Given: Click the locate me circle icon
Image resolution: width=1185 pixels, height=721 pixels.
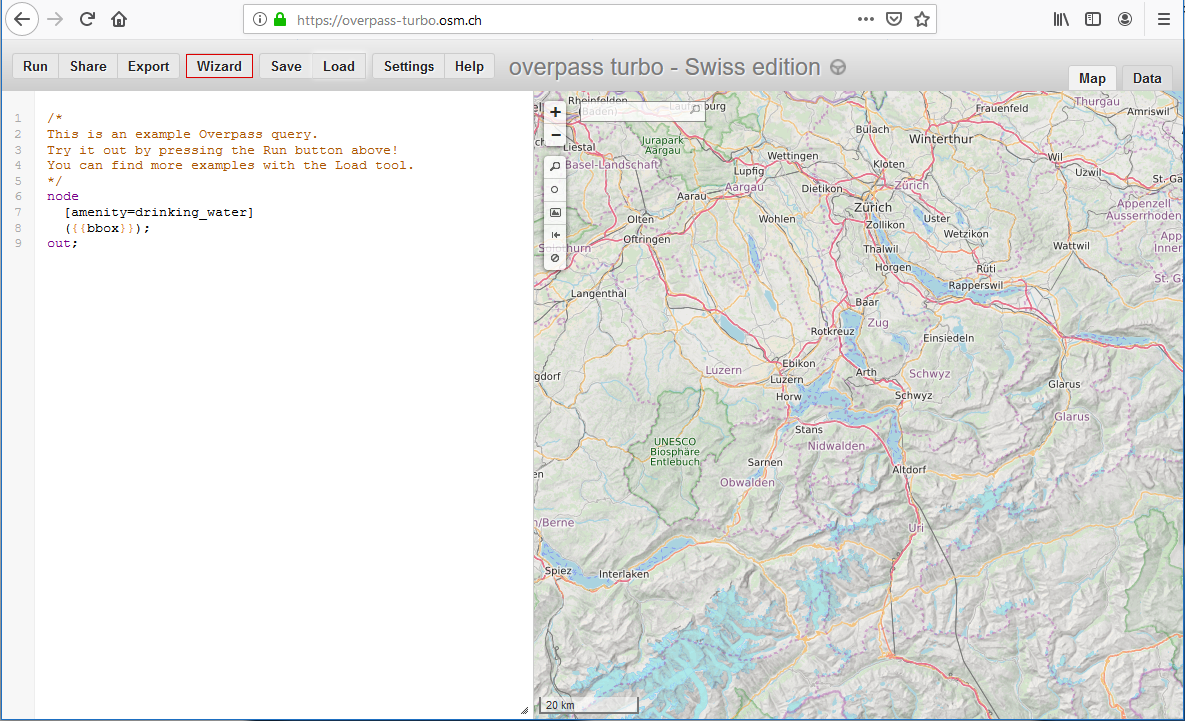Looking at the screenshot, I should (555, 189).
